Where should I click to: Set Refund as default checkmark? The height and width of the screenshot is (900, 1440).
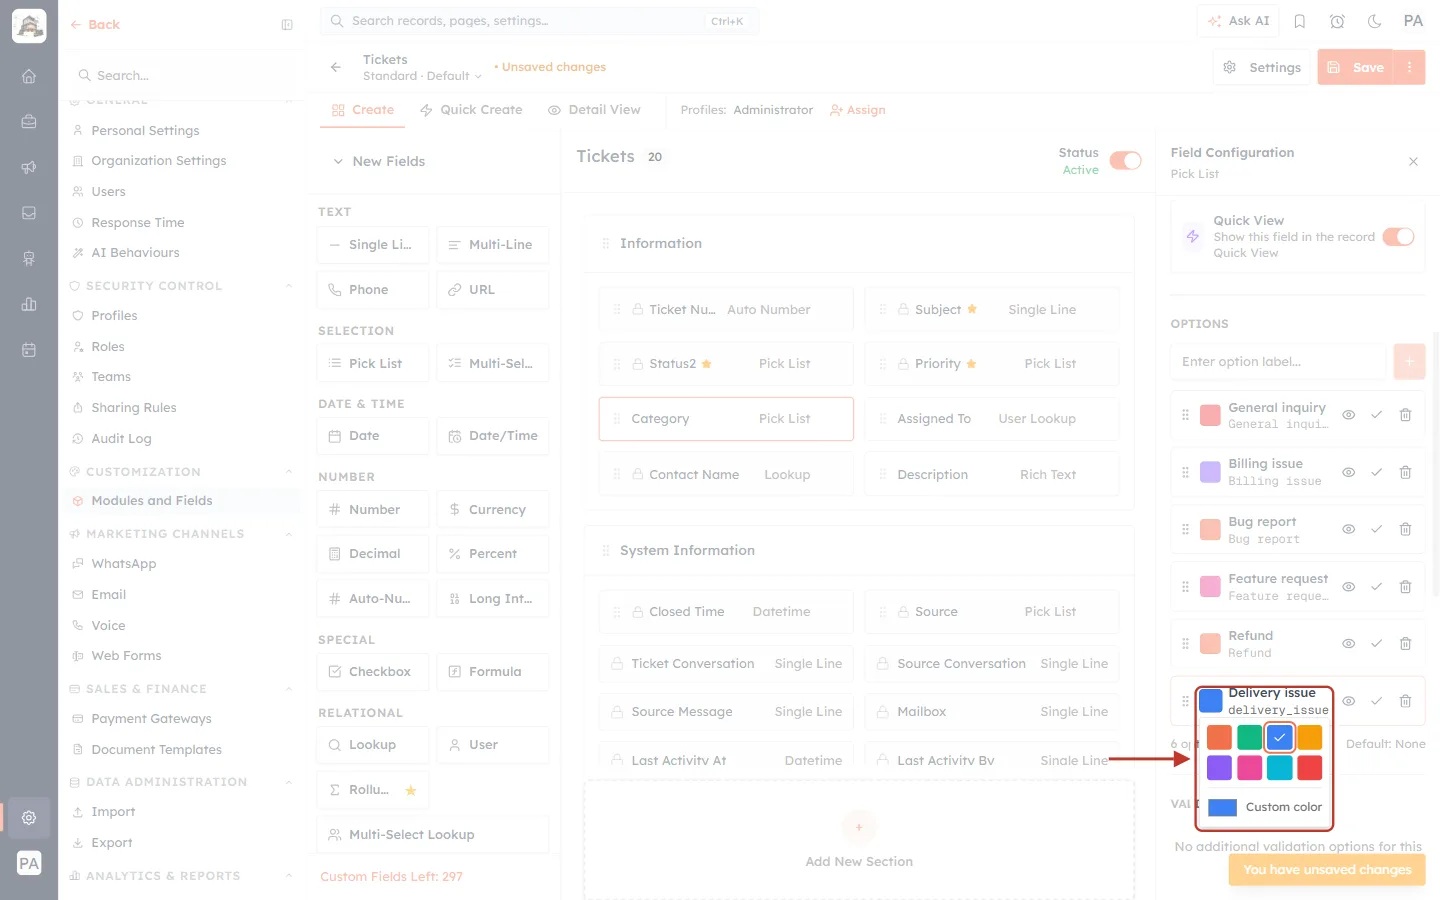1376,644
